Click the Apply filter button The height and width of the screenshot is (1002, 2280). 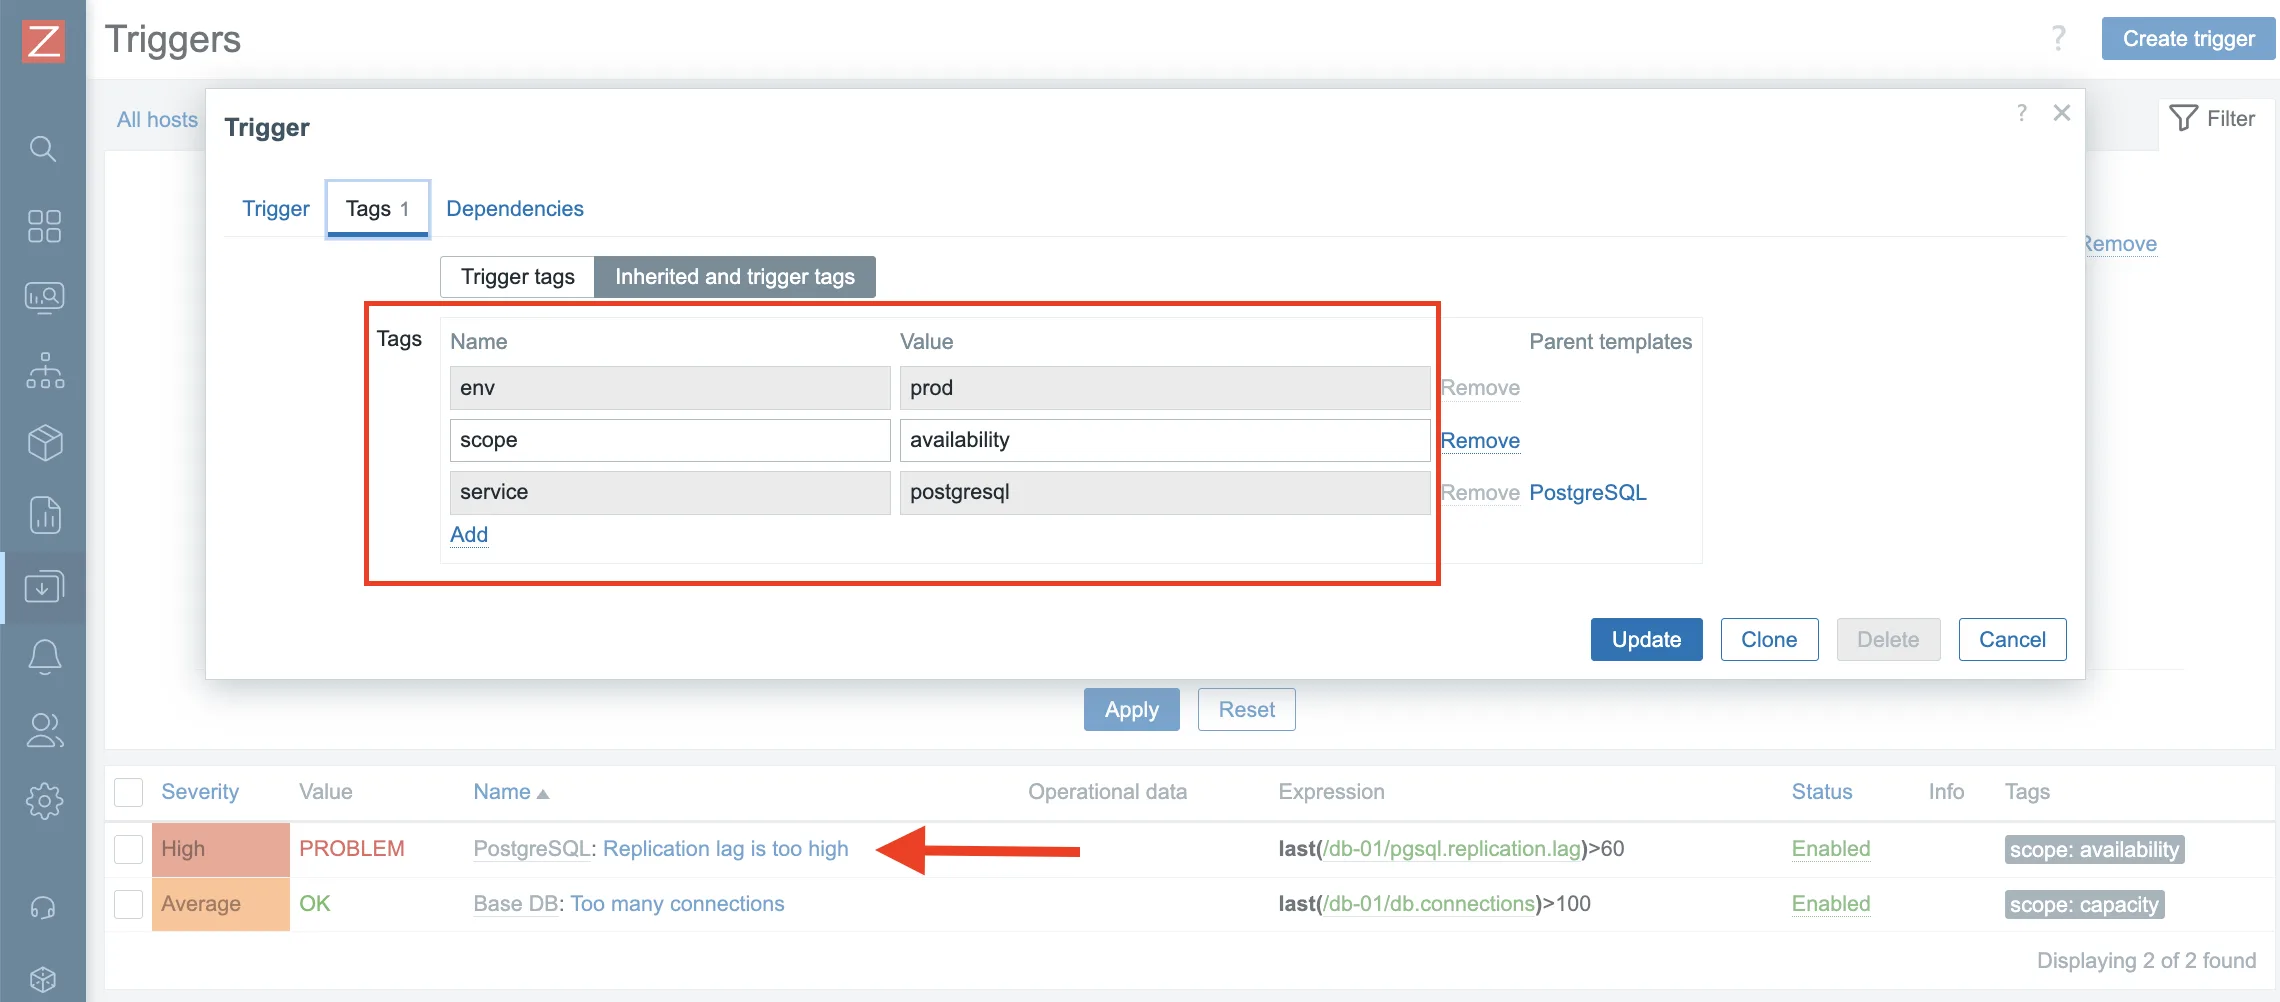[1132, 710]
